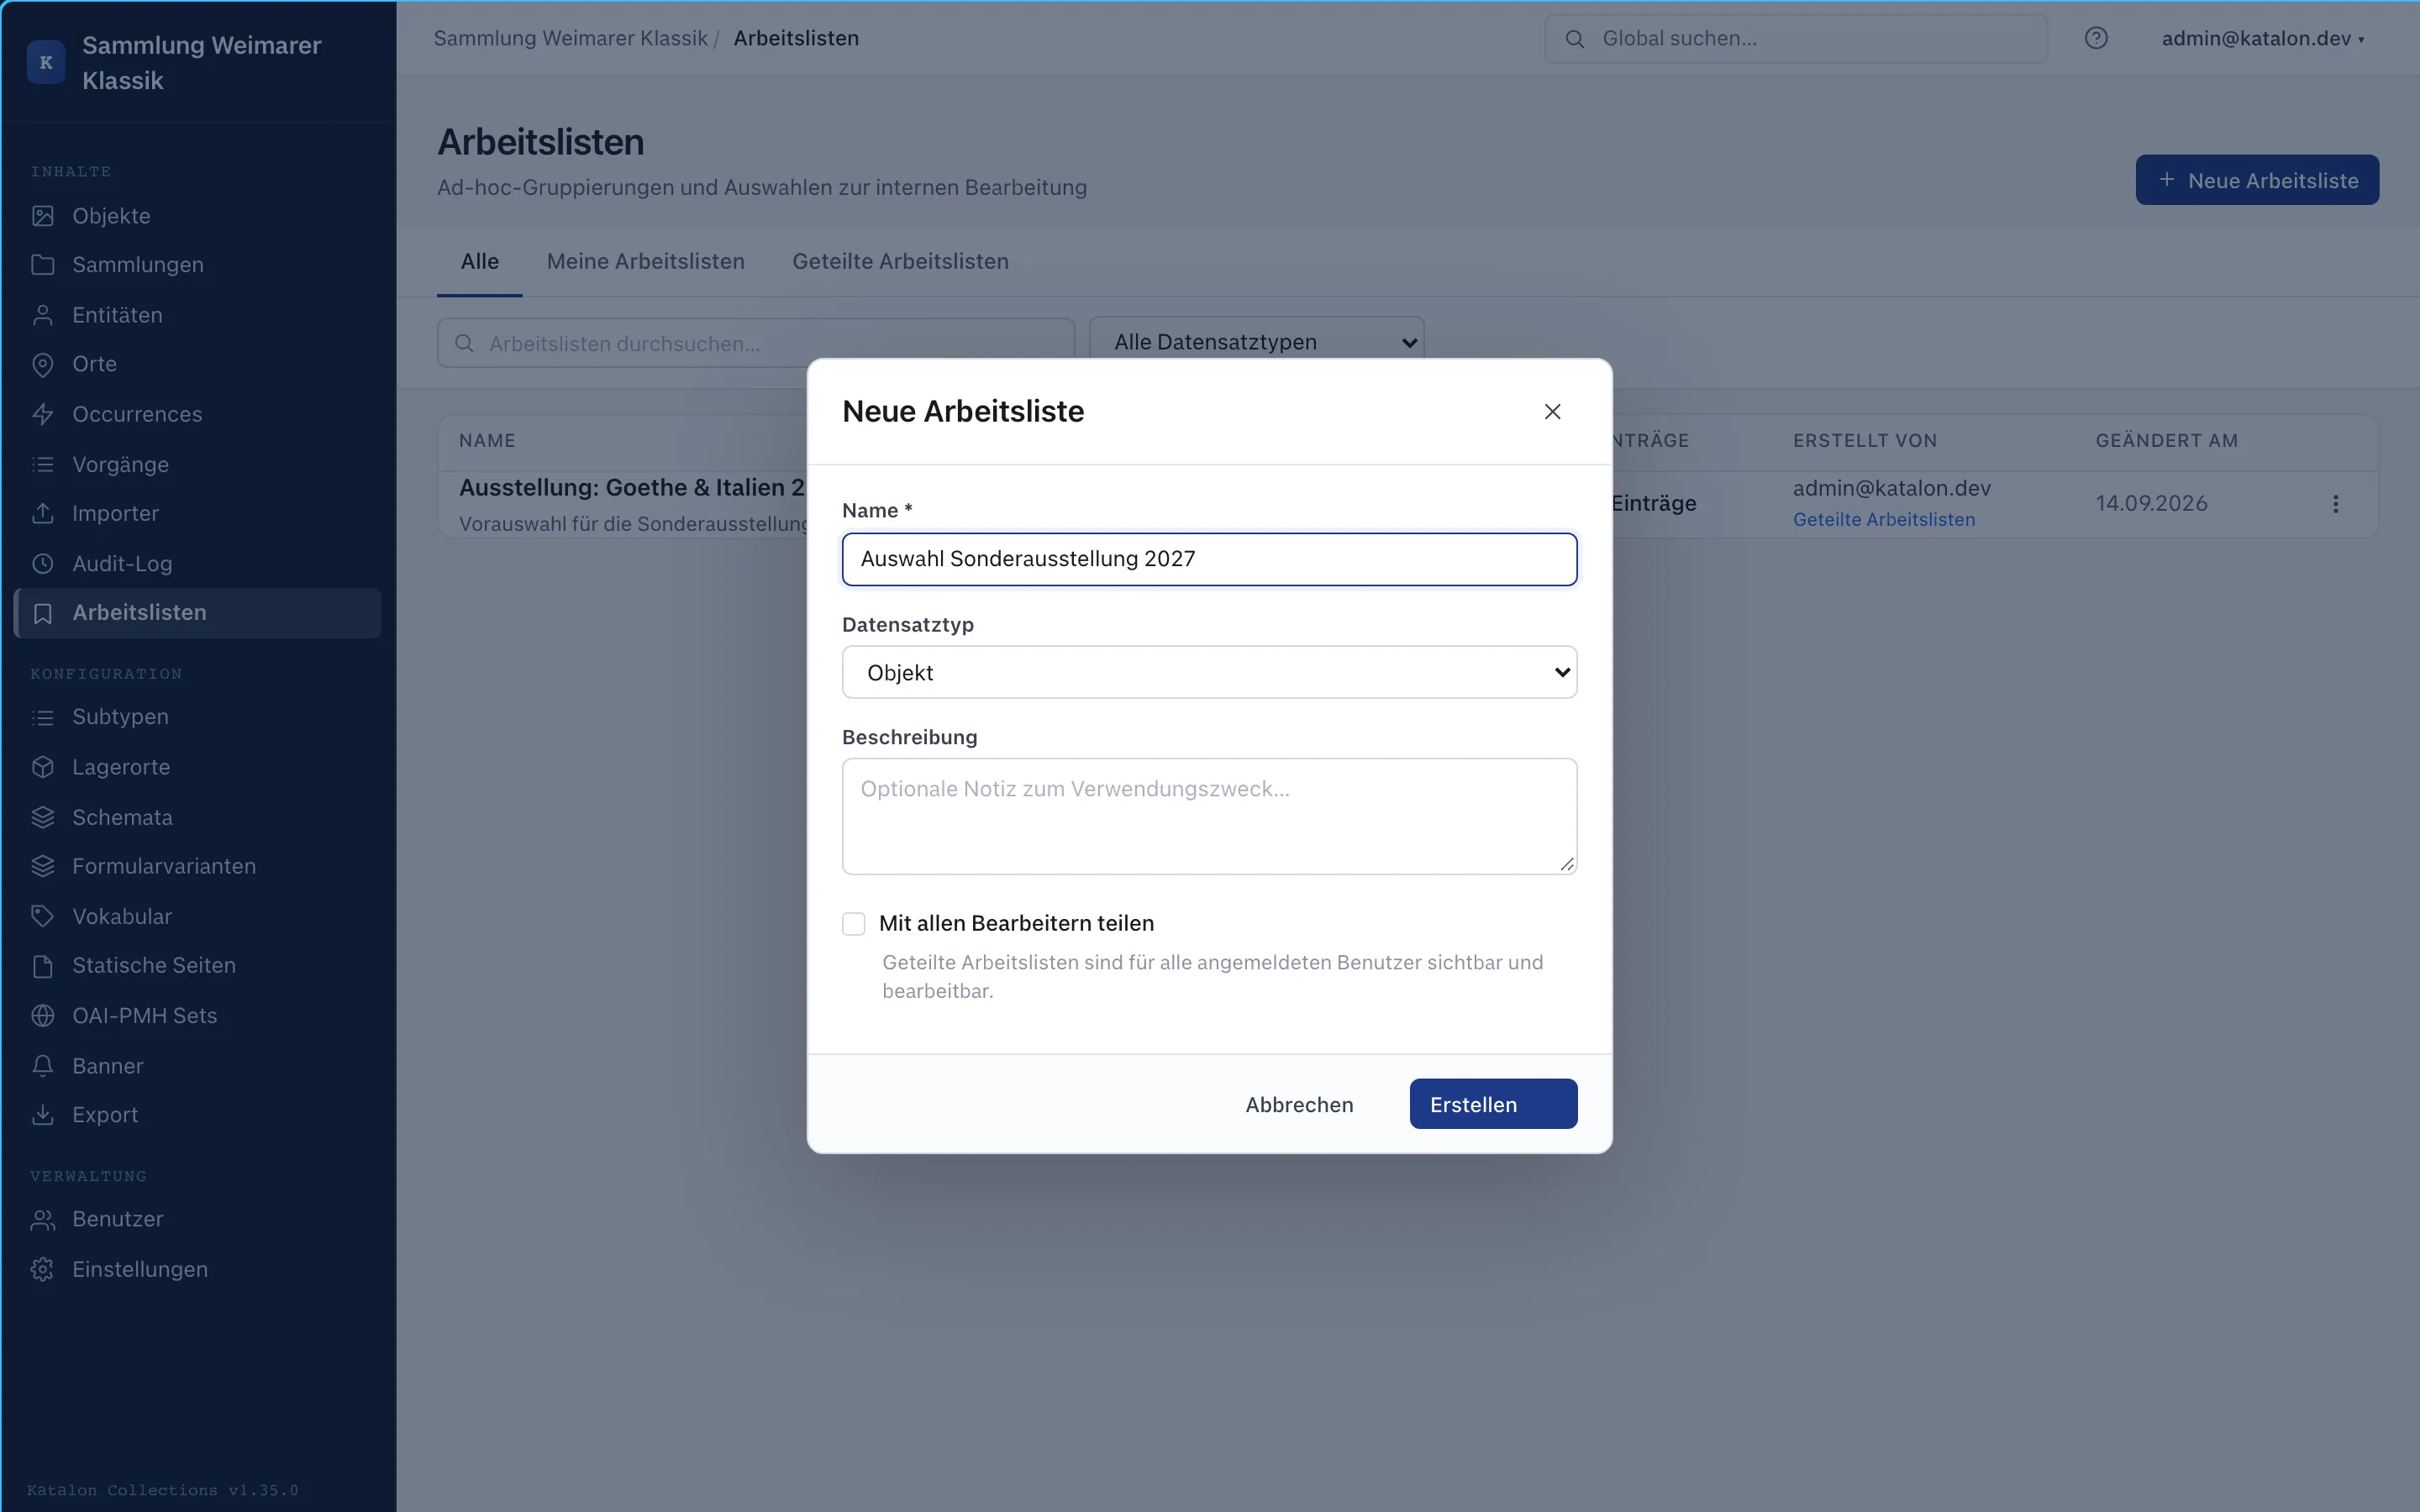Open Einstellungen in the sidebar

pos(197,1269)
